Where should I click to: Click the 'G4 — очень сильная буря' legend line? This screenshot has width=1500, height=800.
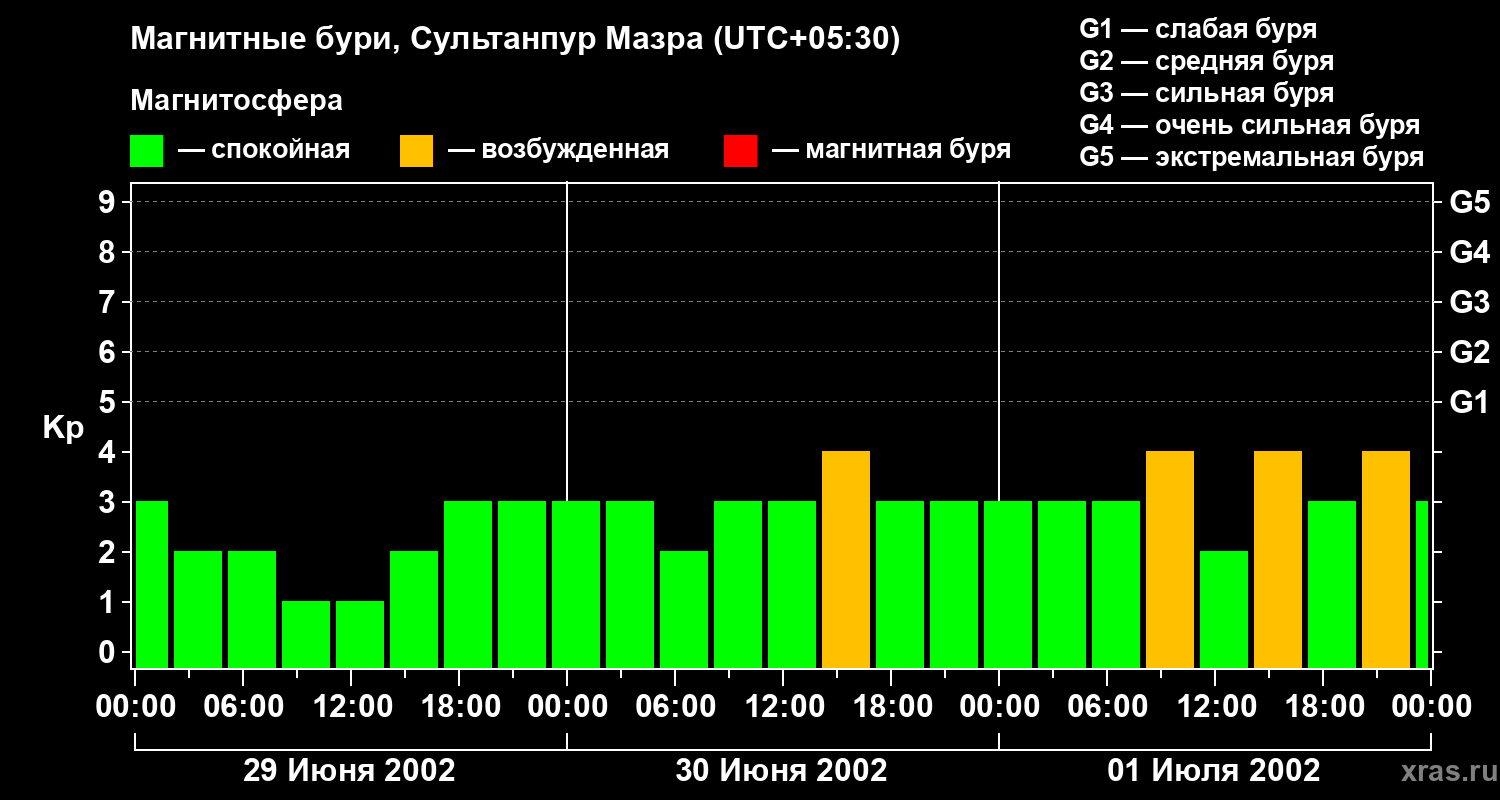pyautogui.click(x=1250, y=125)
